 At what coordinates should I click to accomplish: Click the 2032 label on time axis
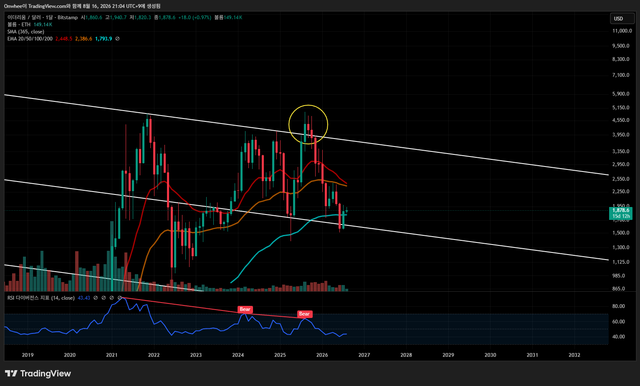(574, 355)
